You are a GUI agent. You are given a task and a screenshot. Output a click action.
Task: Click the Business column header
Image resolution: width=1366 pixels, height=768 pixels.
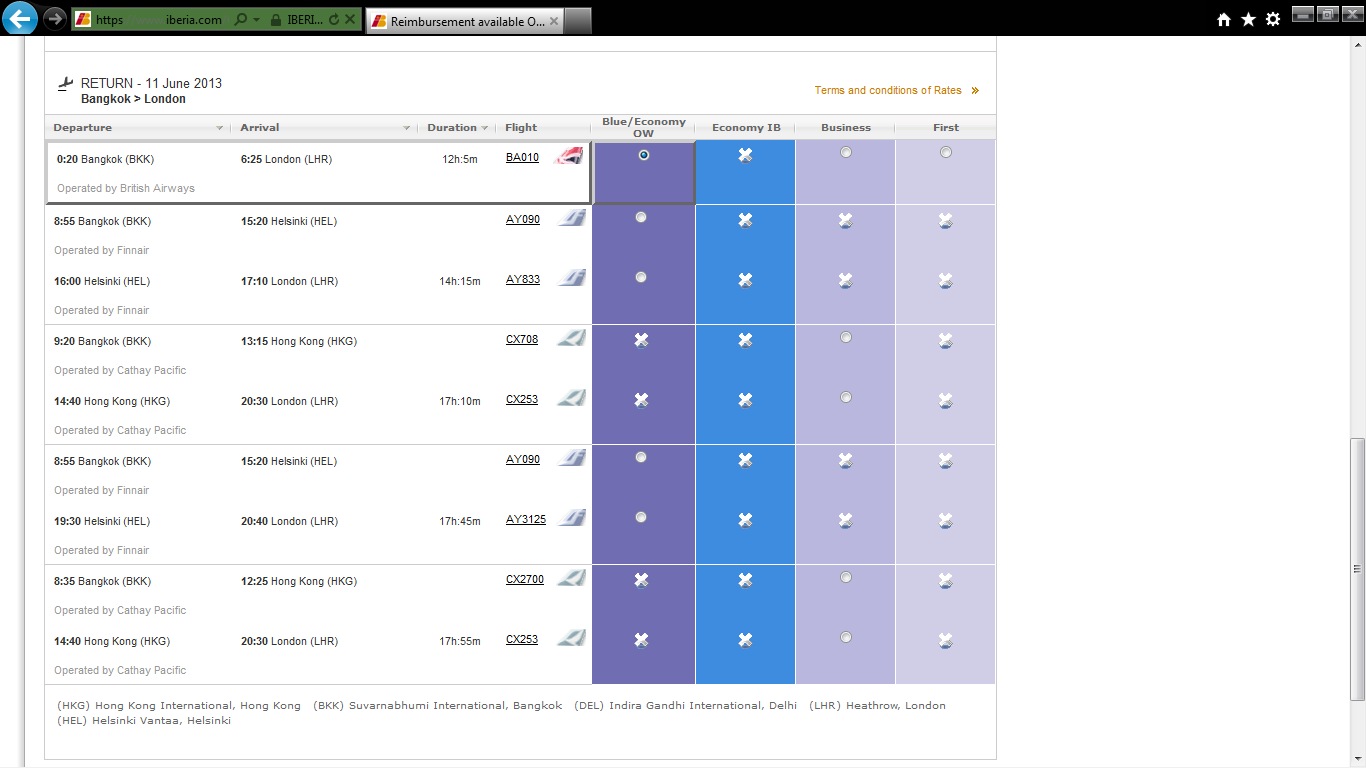[x=846, y=128]
